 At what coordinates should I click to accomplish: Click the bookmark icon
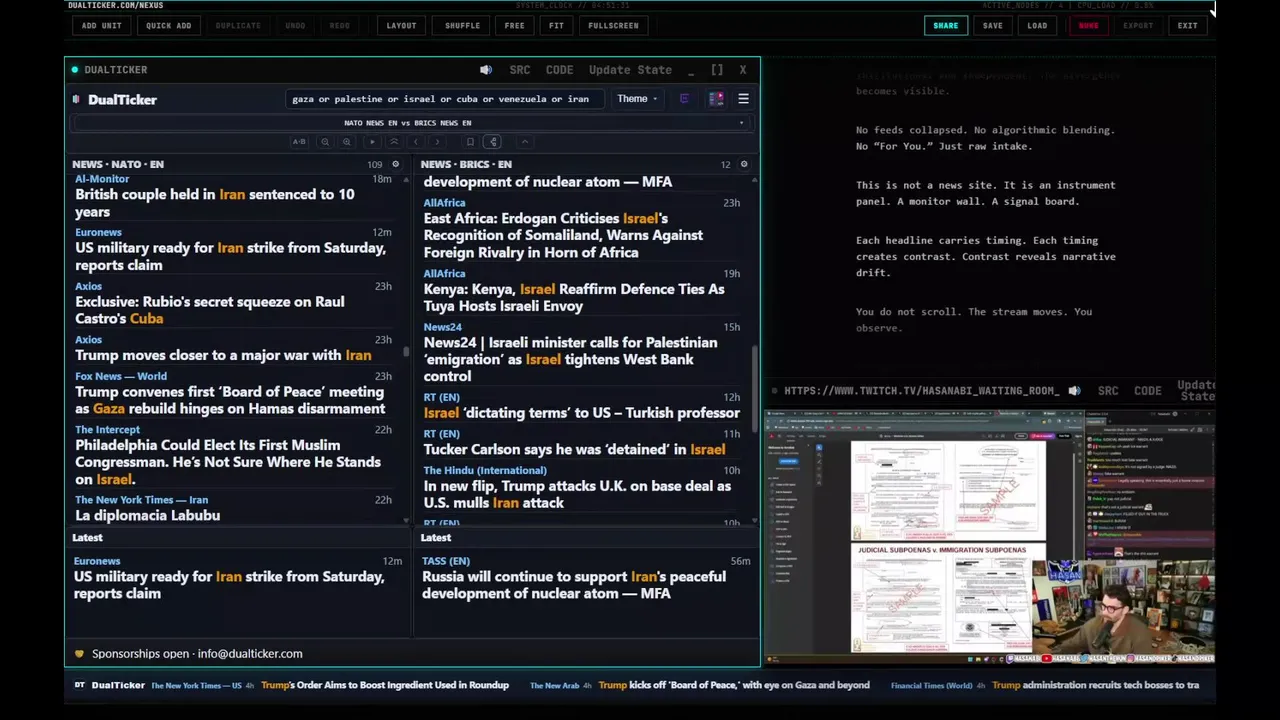click(470, 142)
